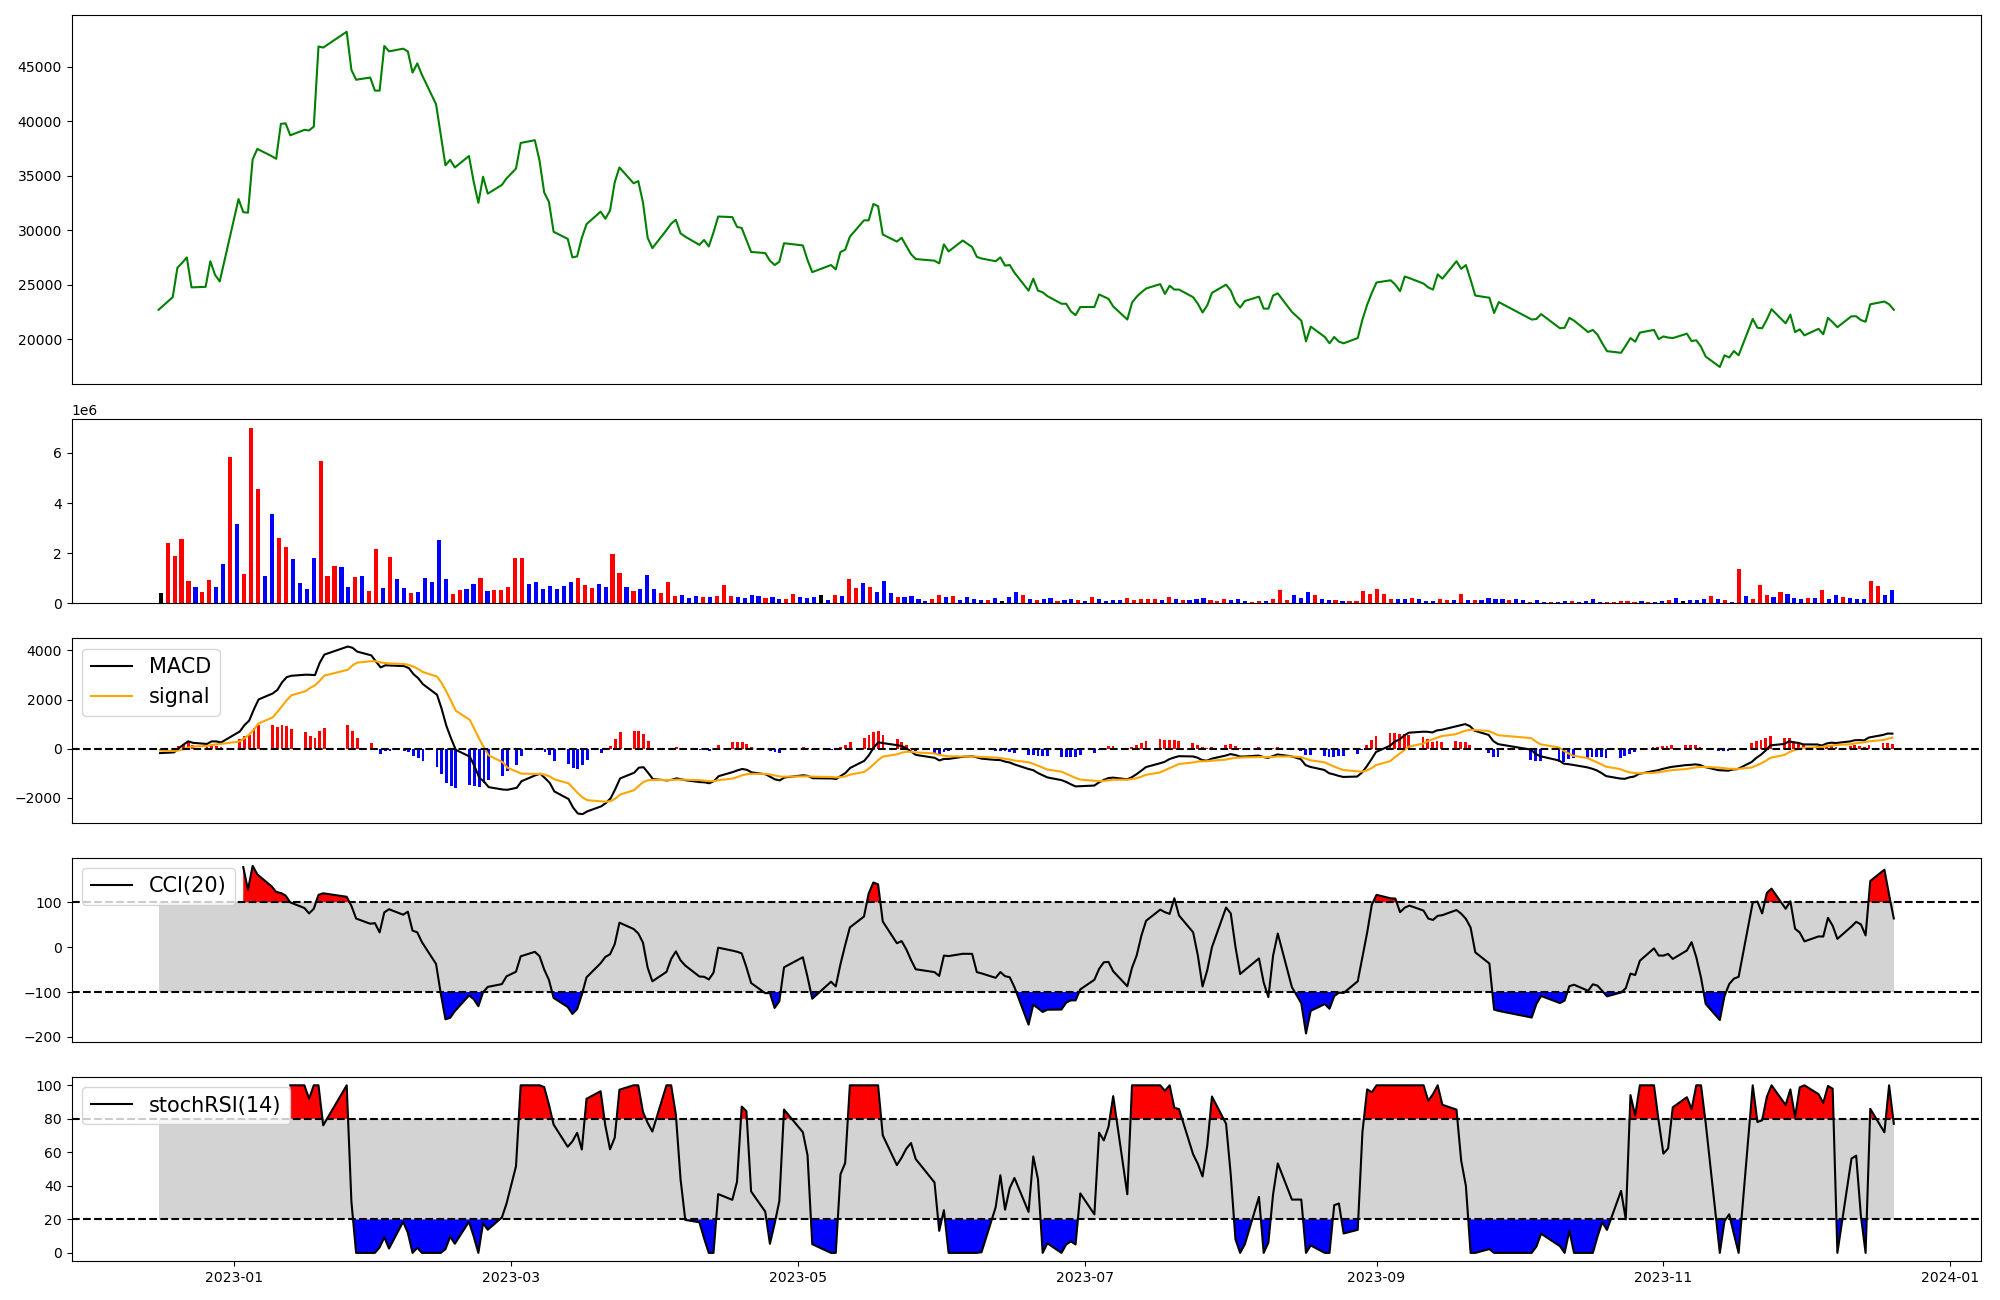Screen dimensions: 2000x1300
Task: Select the stochRSI(14) legend entry
Action: (x=214, y=1105)
